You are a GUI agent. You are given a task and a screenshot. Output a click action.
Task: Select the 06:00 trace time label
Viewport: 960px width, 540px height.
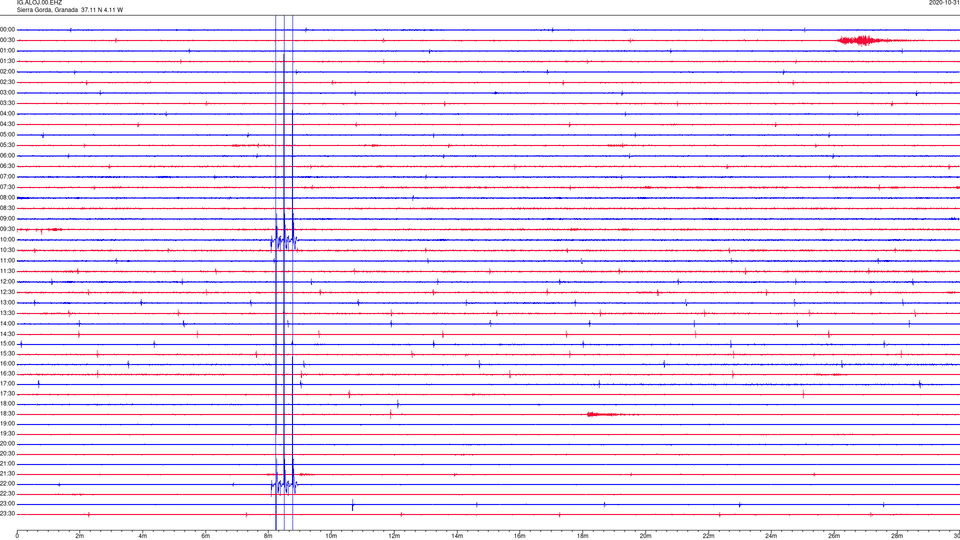click(7, 156)
